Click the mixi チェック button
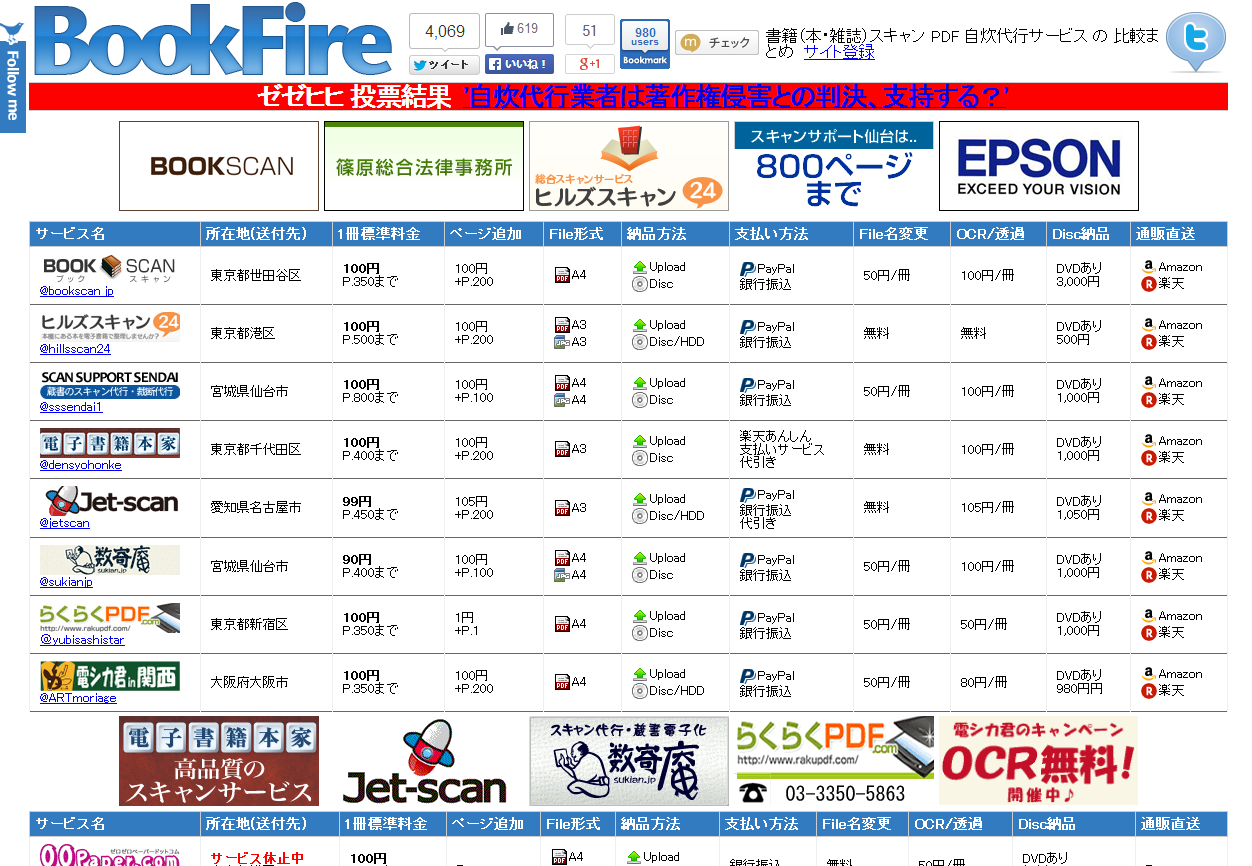The height and width of the screenshot is (866, 1252). click(x=717, y=43)
